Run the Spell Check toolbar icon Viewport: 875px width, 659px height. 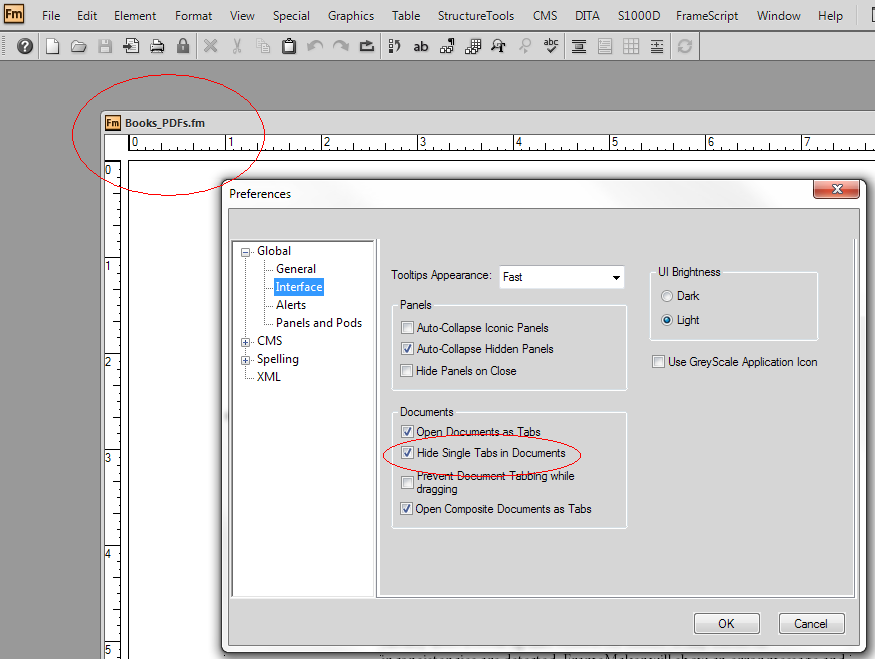pyautogui.click(x=551, y=45)
